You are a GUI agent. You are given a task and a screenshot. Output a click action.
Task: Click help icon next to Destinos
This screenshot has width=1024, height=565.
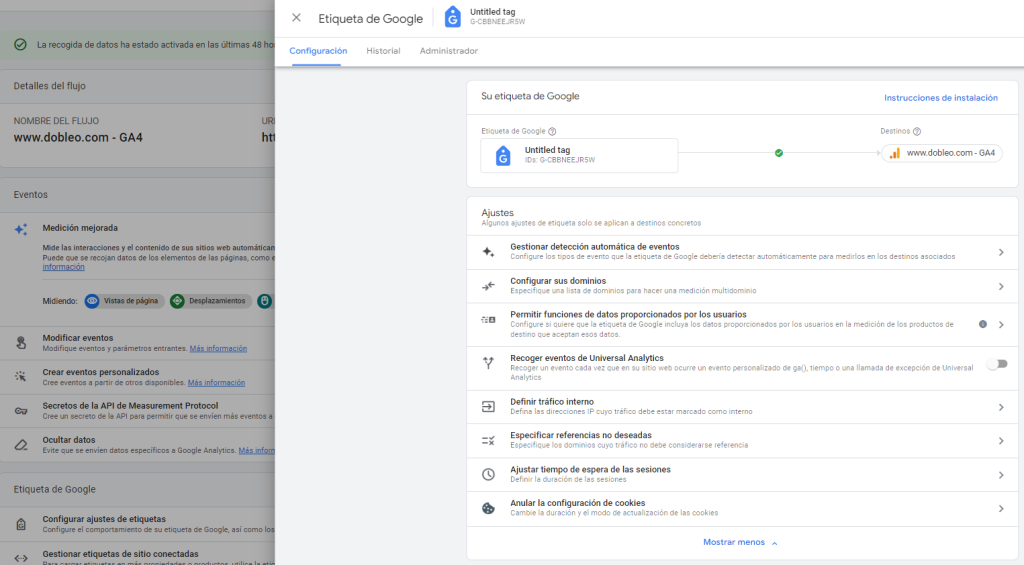click(x=917, y=131)
